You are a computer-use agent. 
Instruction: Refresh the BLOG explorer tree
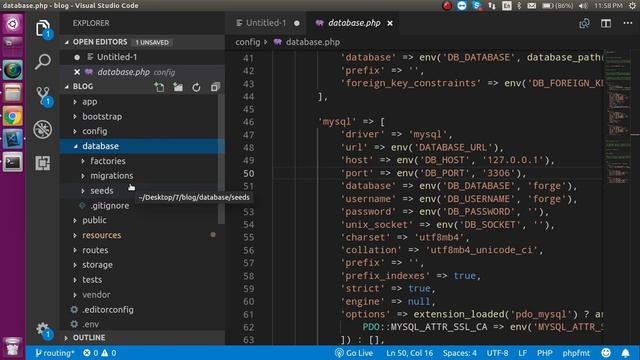pyautogui.click(x=196, y=87)
